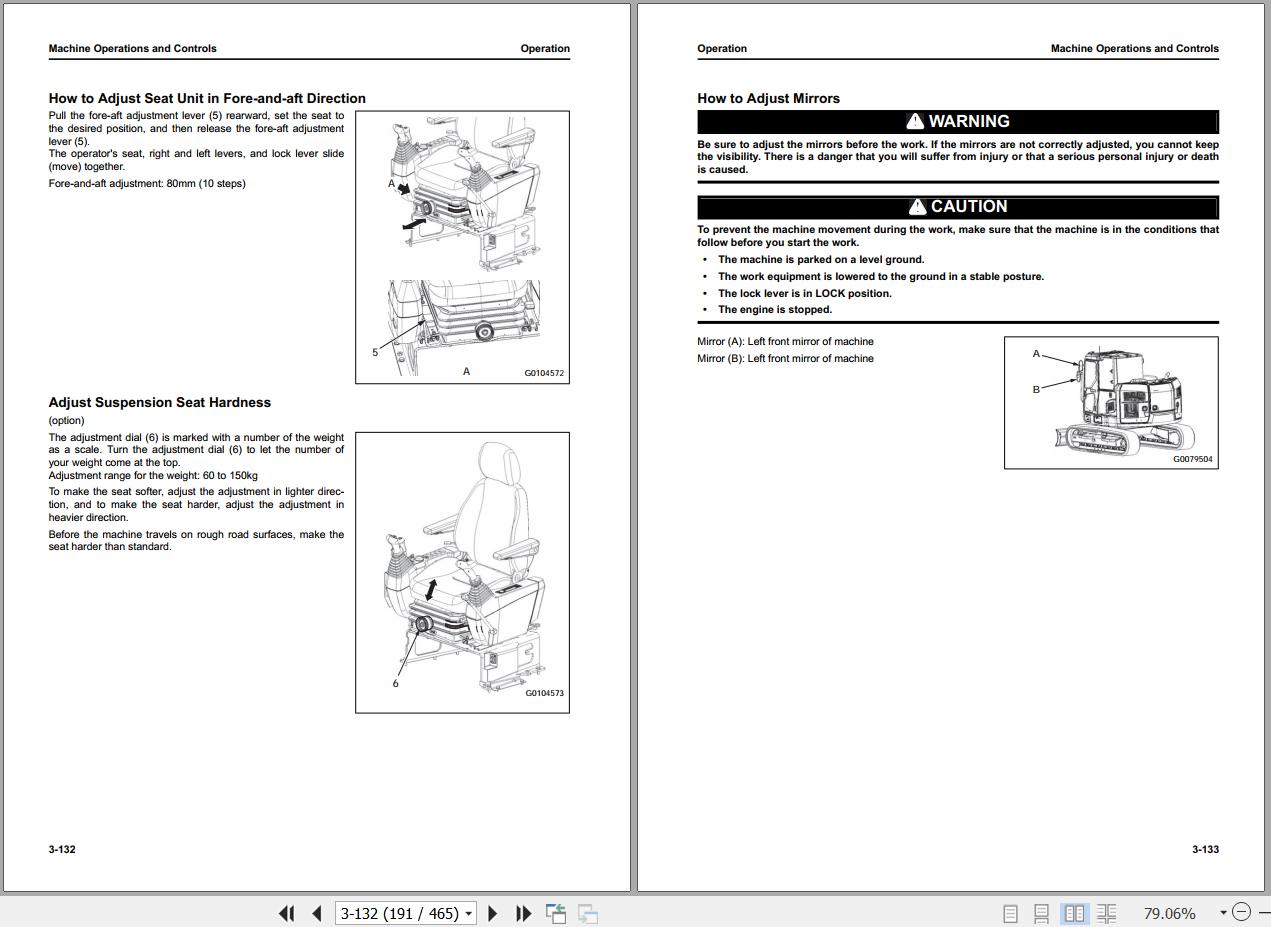The height and width of the screenshot is (927, 1271).
Task: Switch to continuous page layout
Action: click(1041, 914)
